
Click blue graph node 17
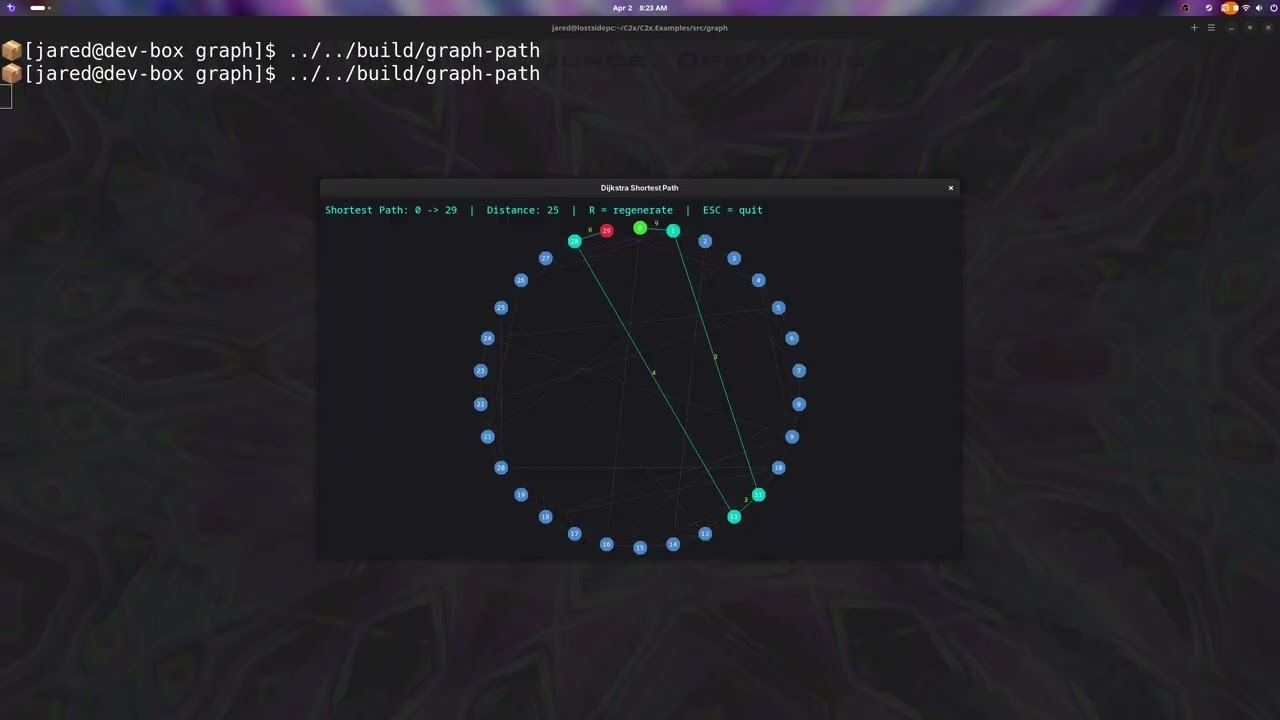[574, 534]
